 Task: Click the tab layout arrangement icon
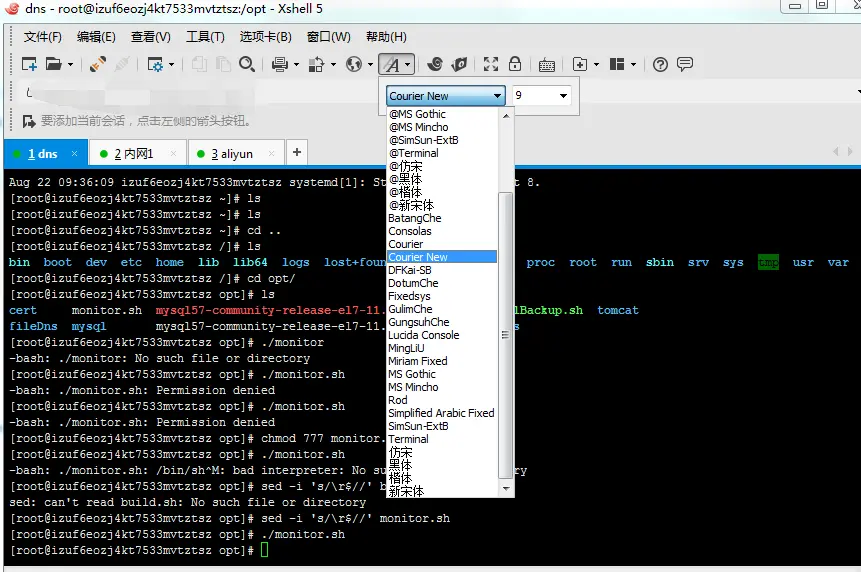(x=617, y=64)
